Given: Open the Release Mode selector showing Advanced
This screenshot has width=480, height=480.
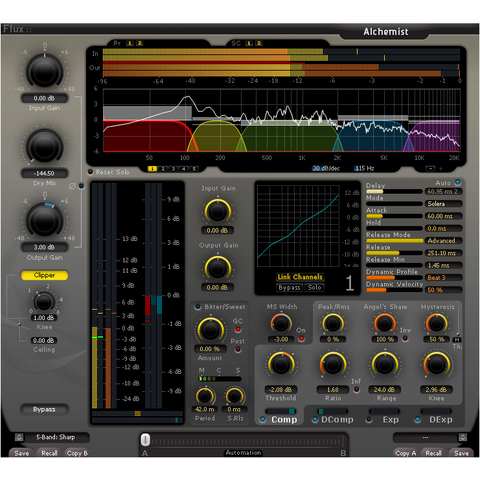Looking at the screenshot, I should click(443, 241).
